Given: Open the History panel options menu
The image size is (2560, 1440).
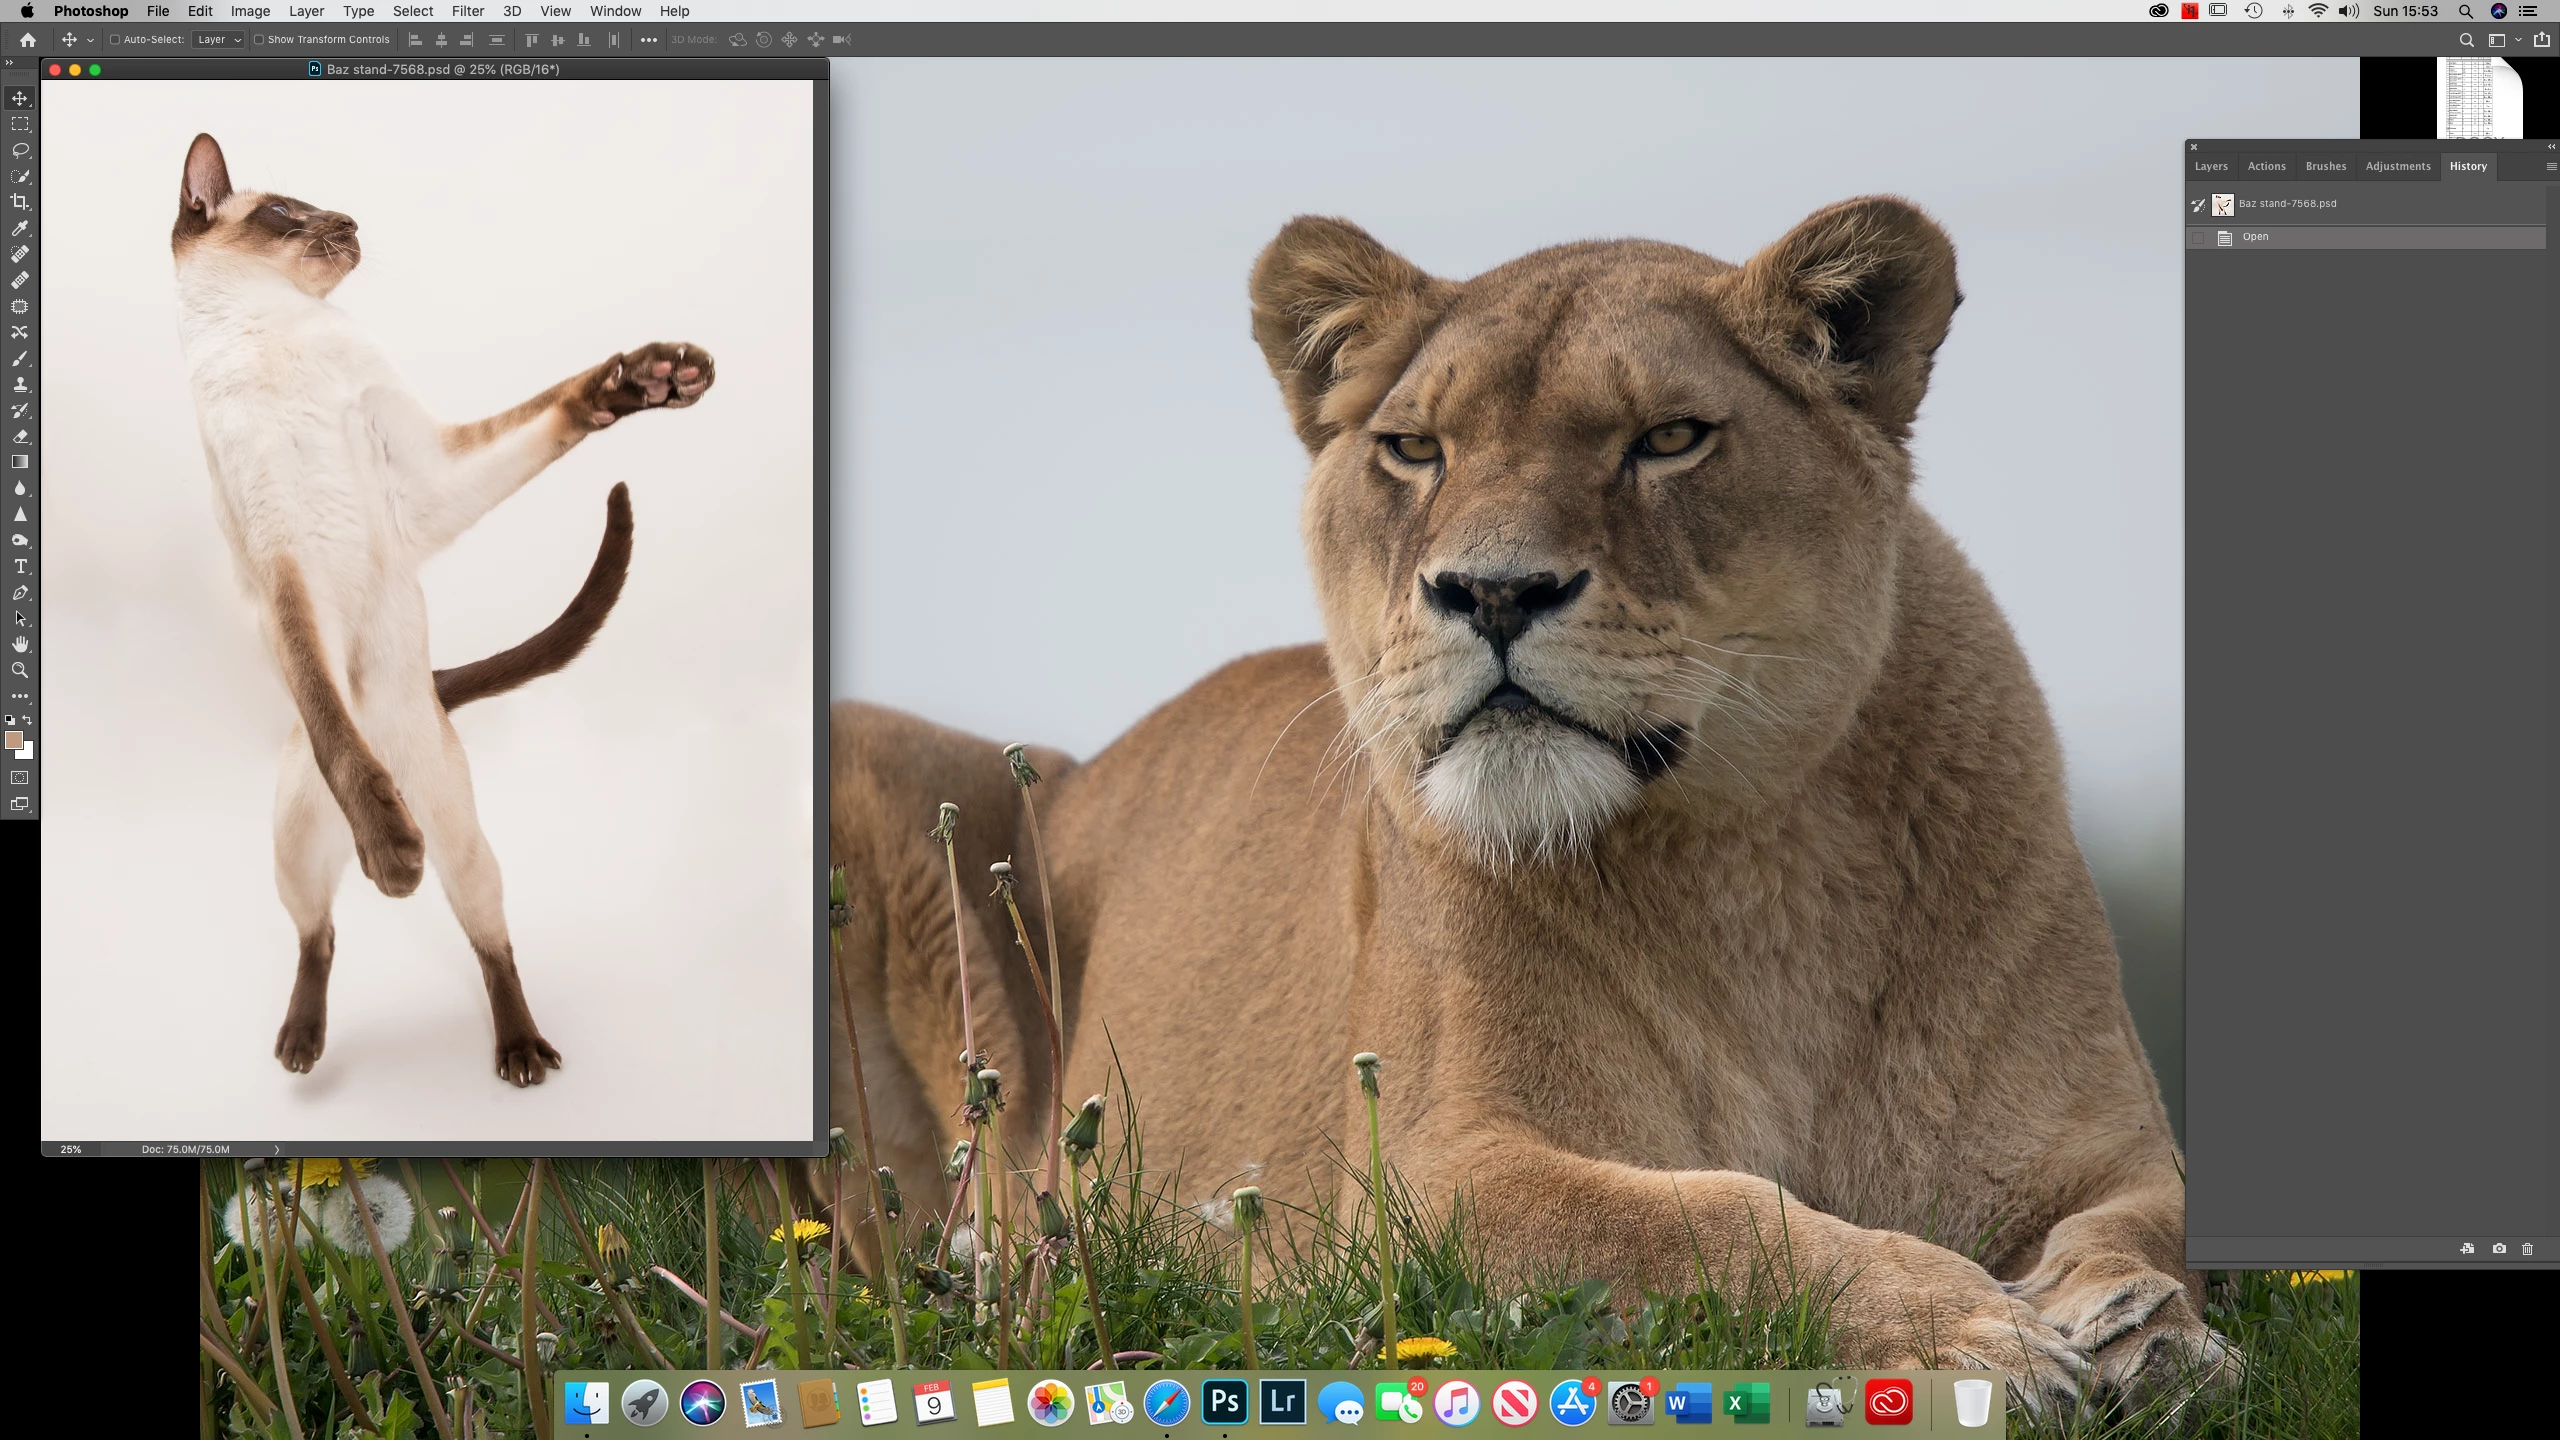Looking at the screenshot, I should click(x=2550, y=167).
